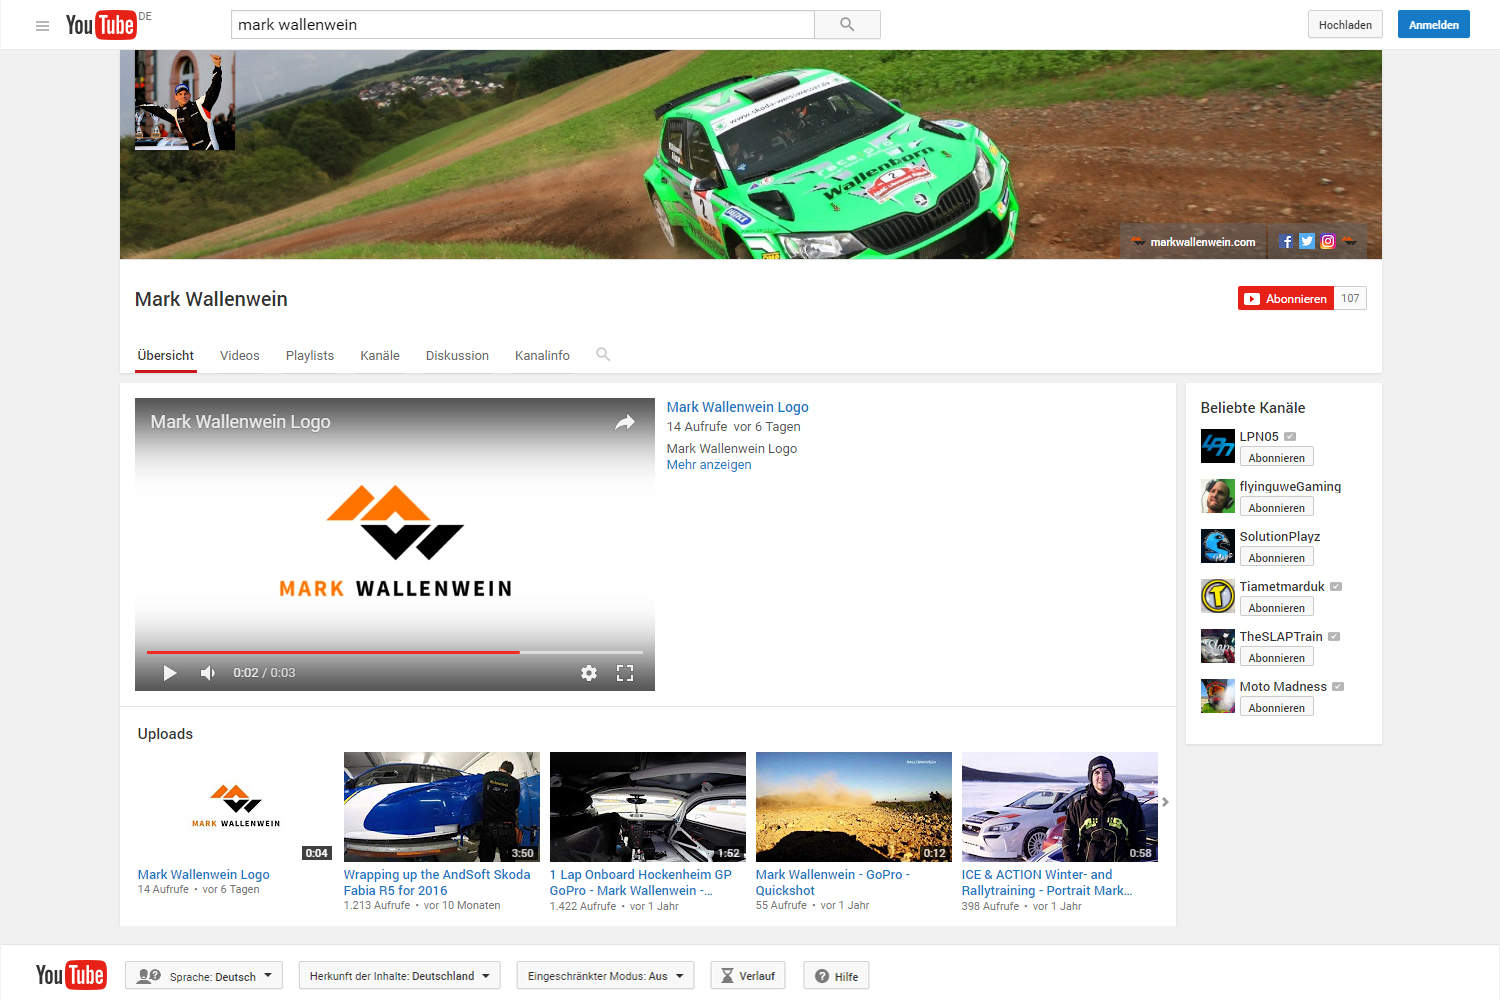Open the hamburger guide menu icon
The width and height of the screenshot is (1500, 1000).
click(x=42, y=26)
